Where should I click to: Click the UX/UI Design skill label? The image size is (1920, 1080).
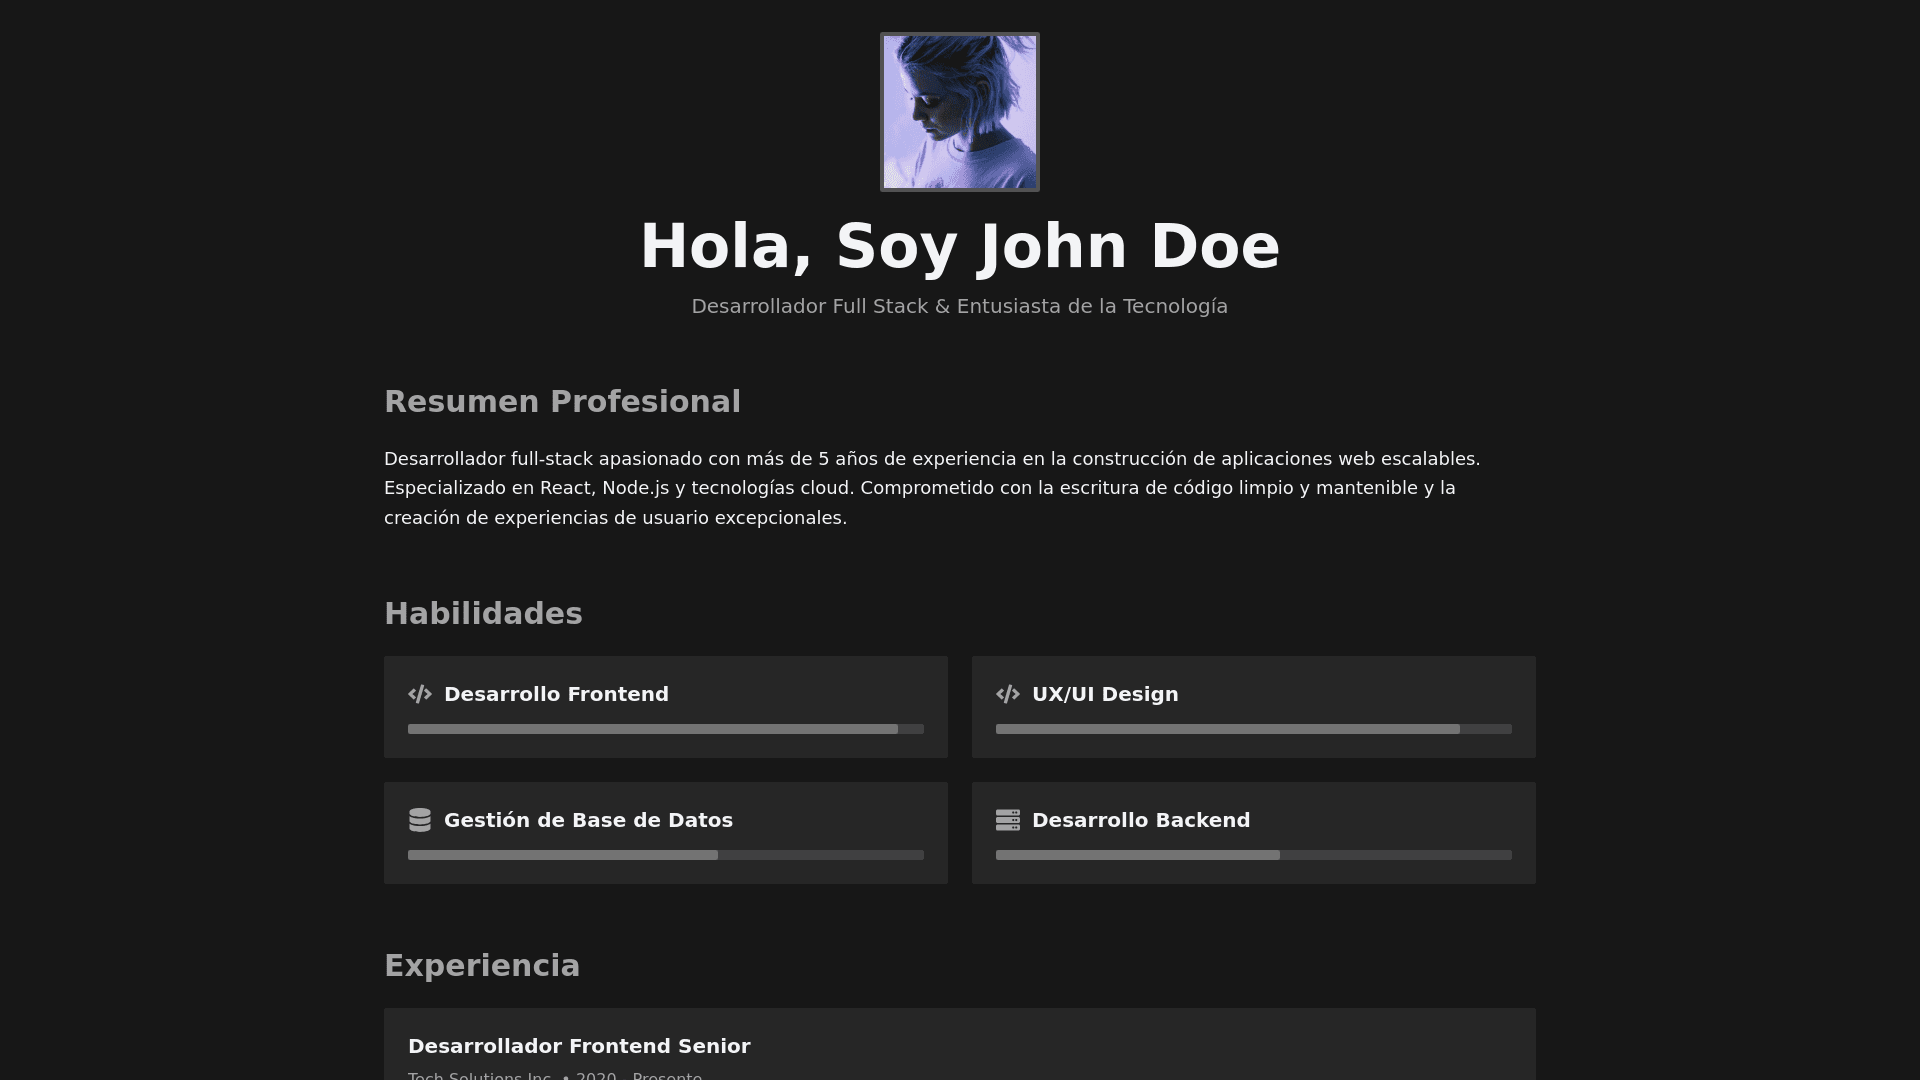(x=1105, y=694)
